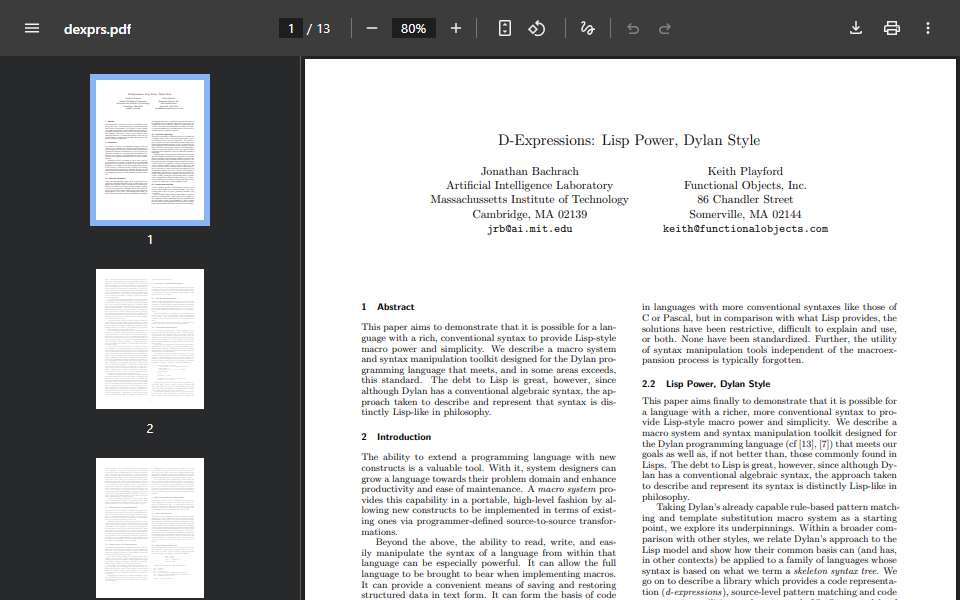Click the zoom out minus button
This screenshot has height=600, width=960.
click(x=372, y=28)
